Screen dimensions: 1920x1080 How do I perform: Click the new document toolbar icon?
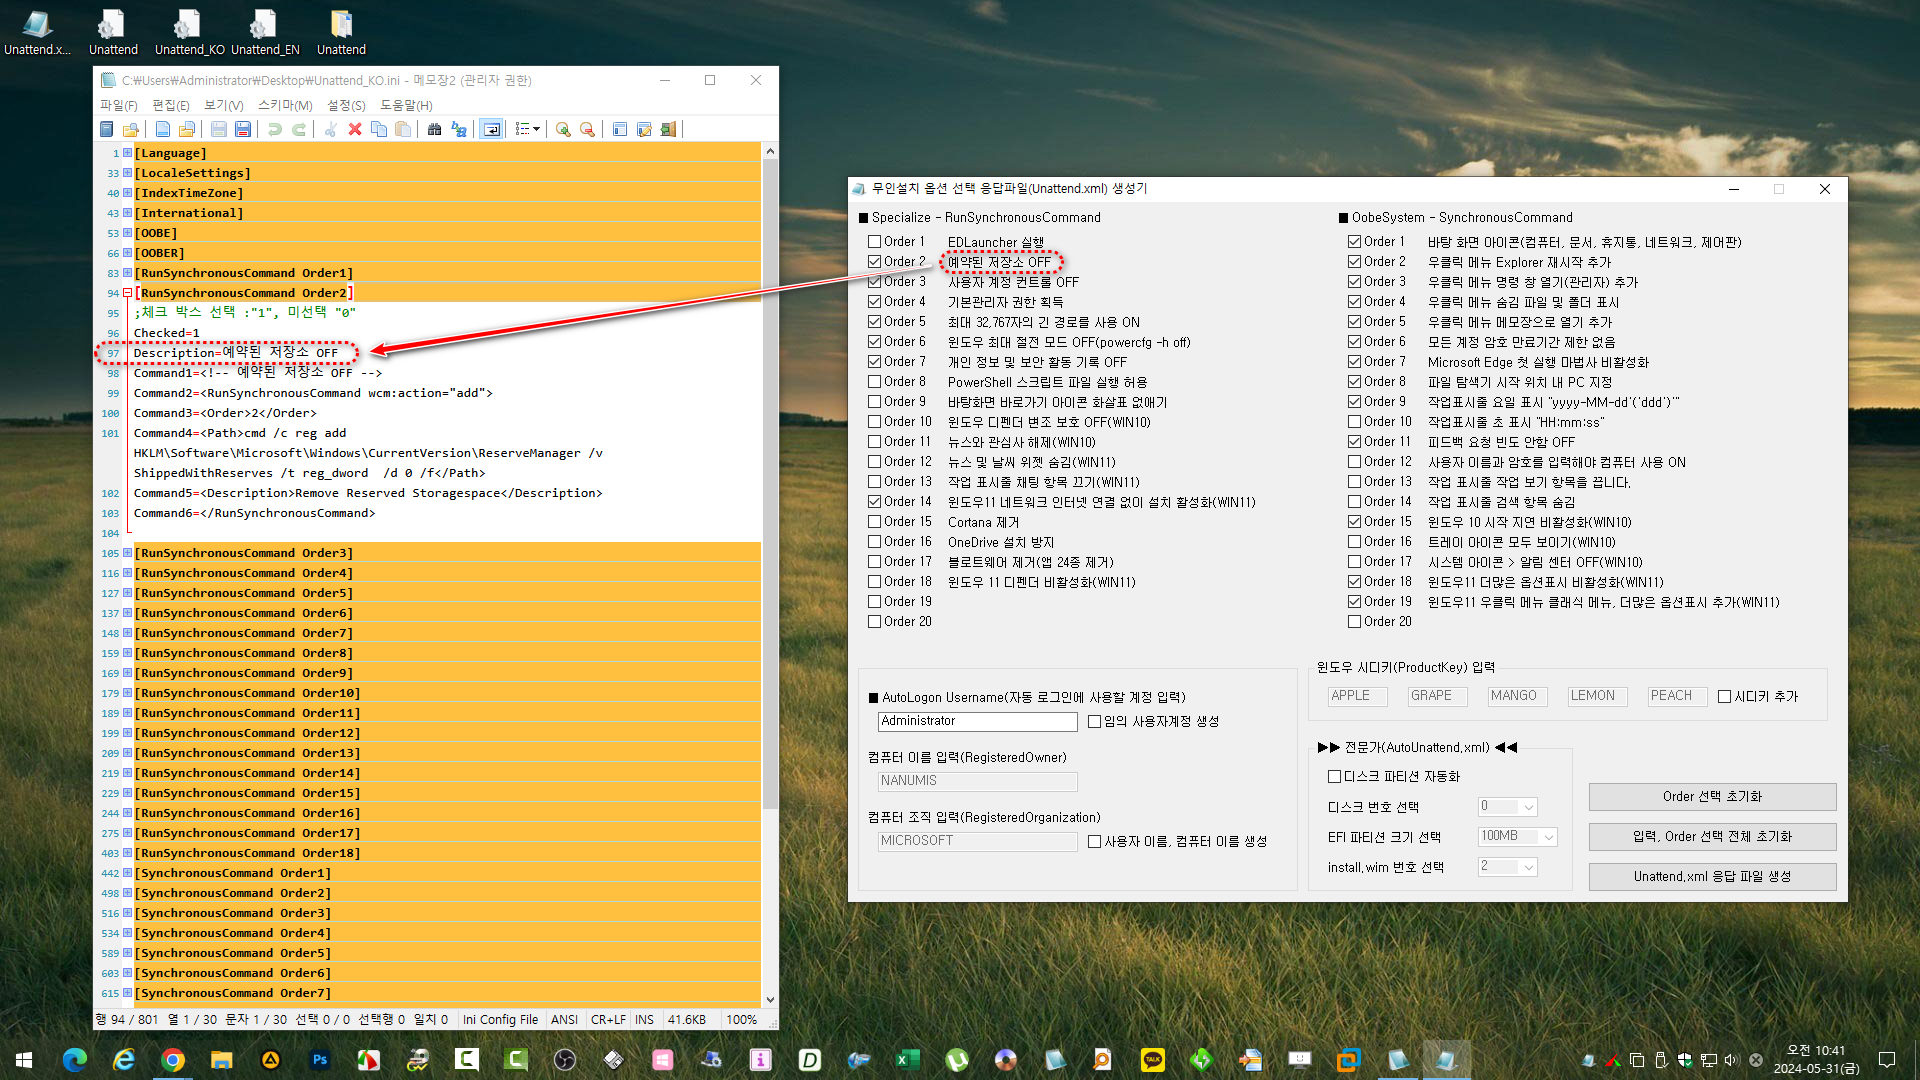point(162,129)
